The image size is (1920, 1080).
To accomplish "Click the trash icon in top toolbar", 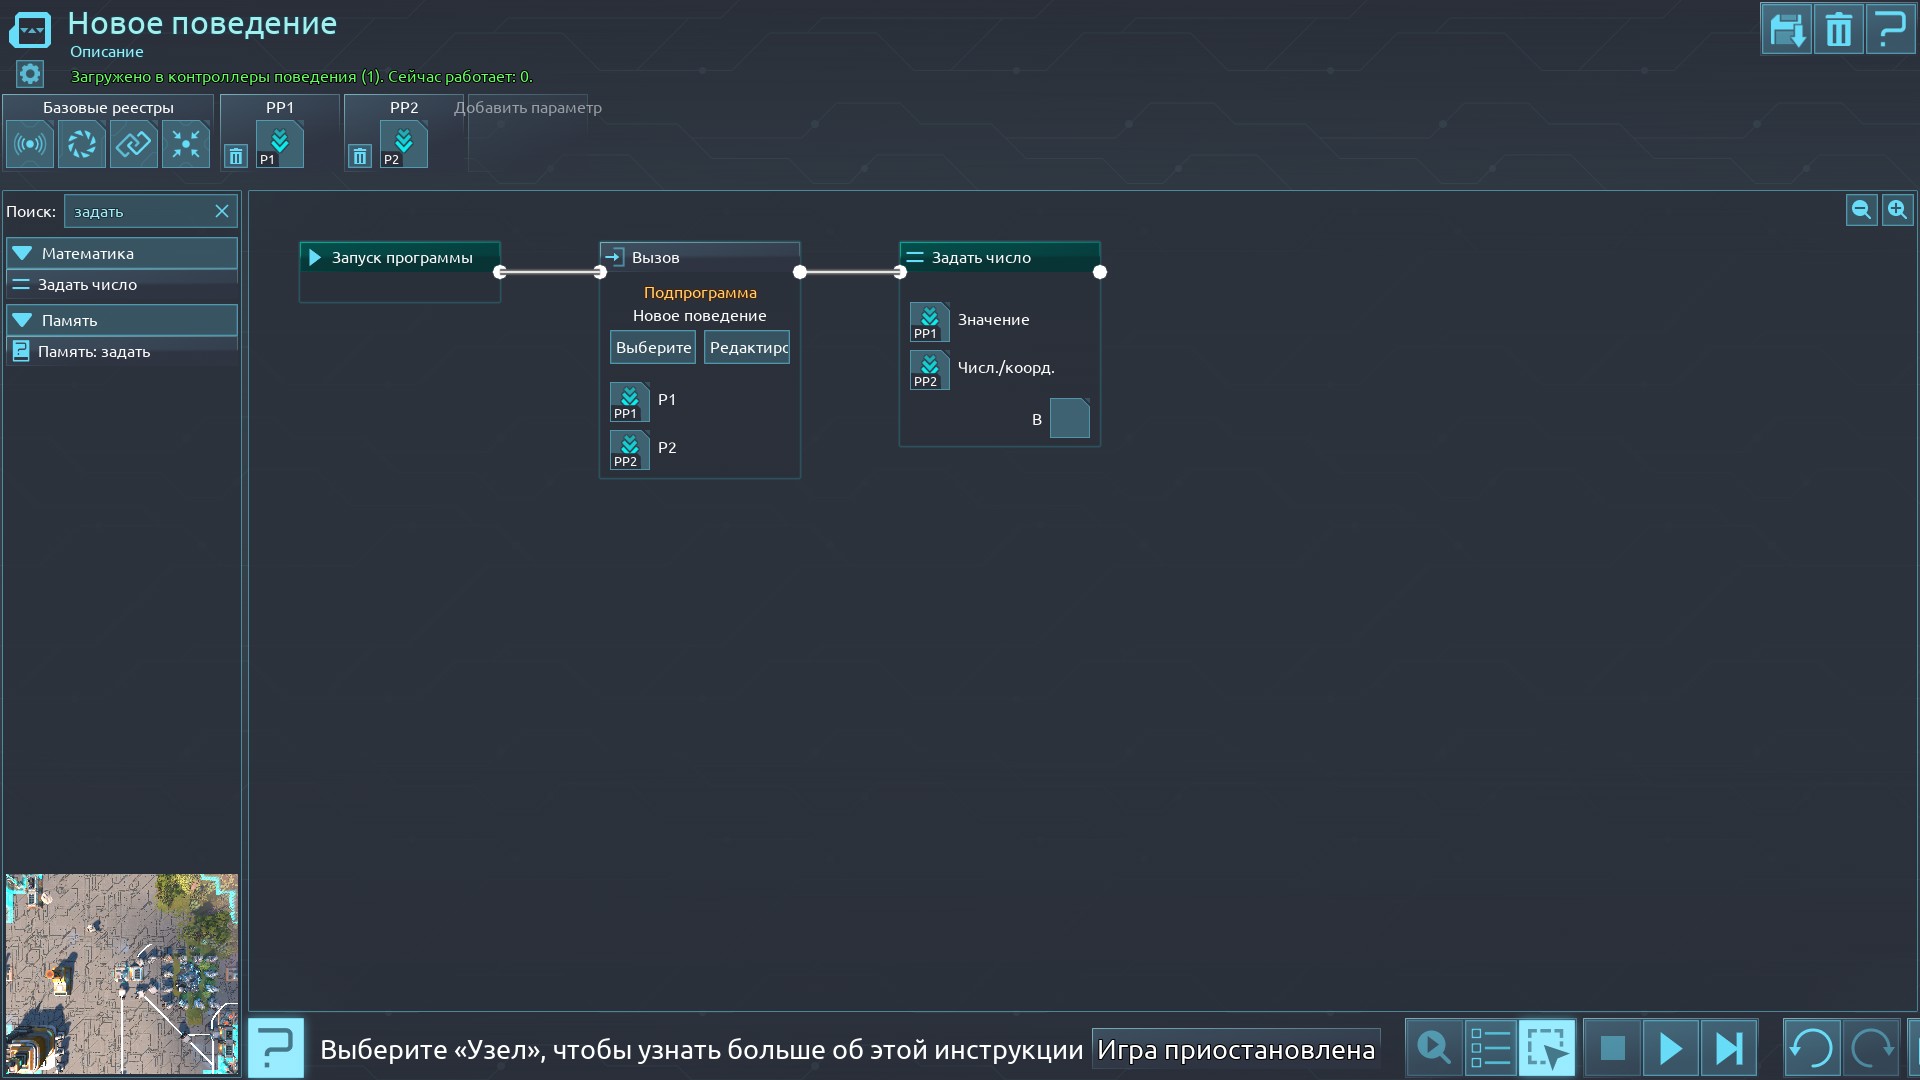I will pos(1838,30).
